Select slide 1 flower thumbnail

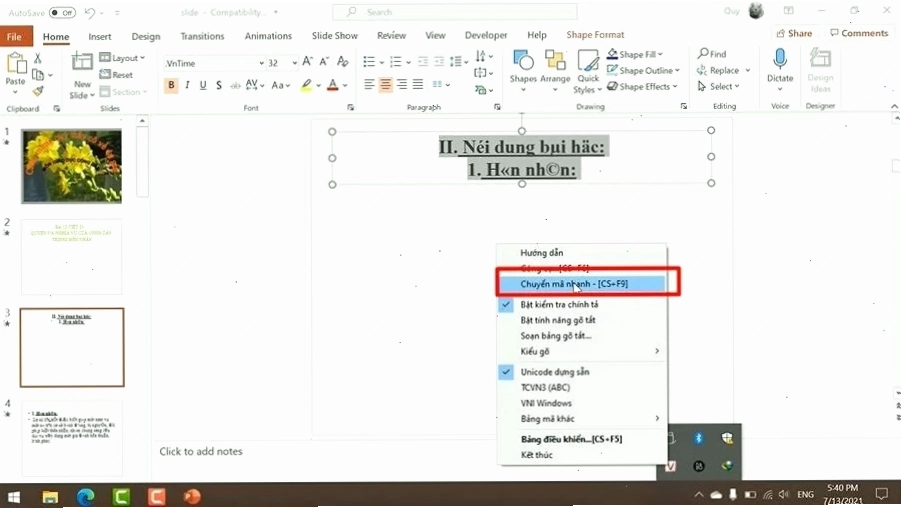coord(72,166)
